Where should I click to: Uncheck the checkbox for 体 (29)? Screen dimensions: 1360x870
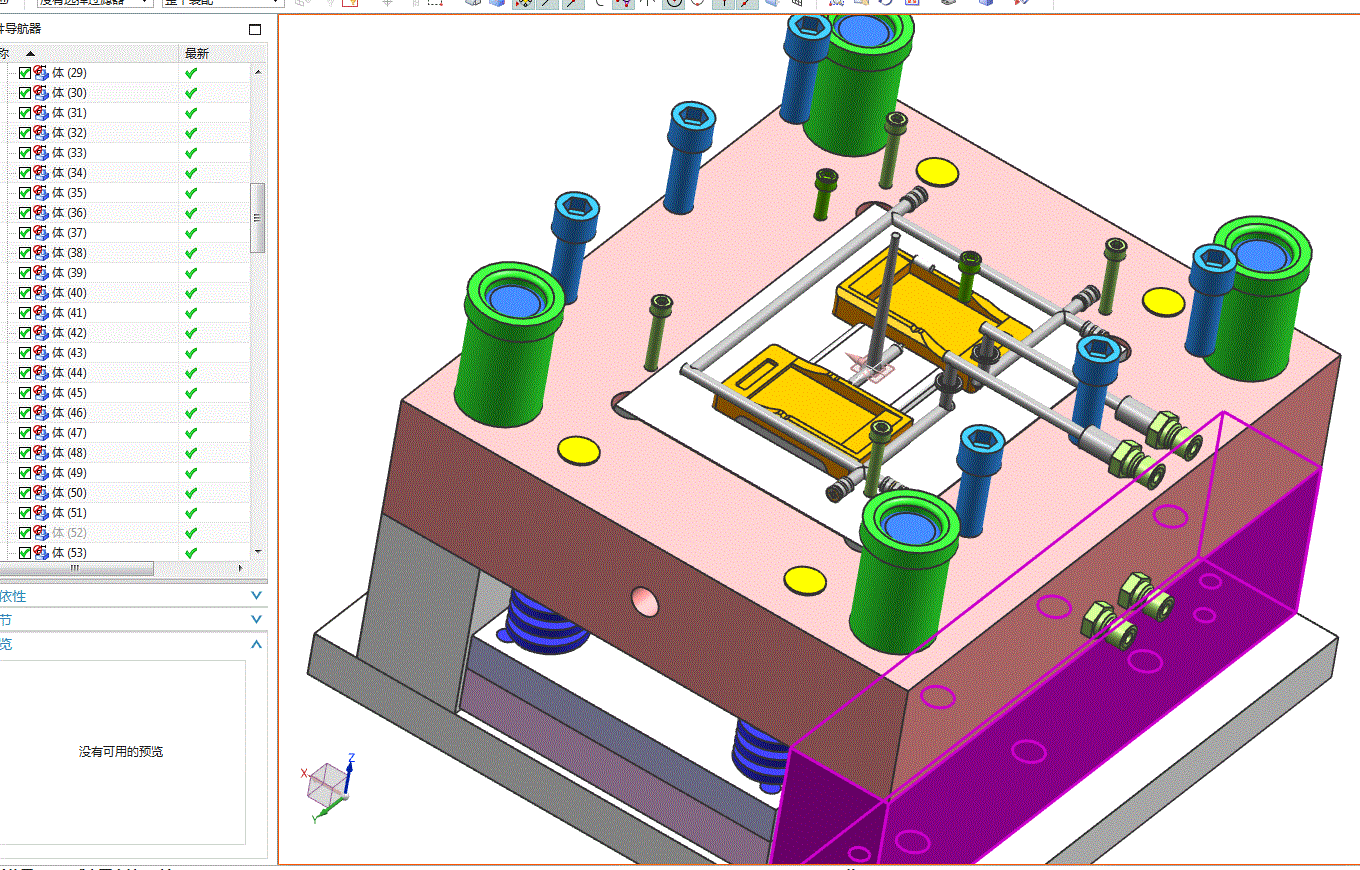[x=25, y=73]
